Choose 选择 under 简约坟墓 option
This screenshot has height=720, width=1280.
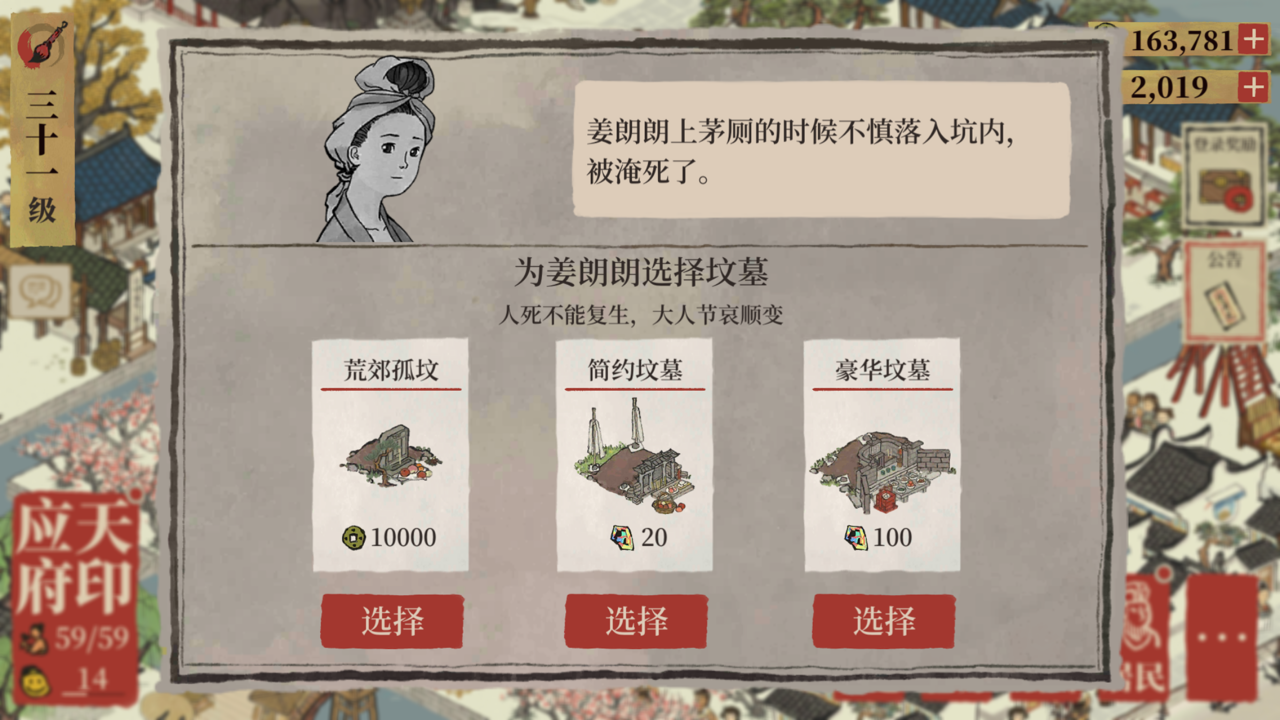636,621
